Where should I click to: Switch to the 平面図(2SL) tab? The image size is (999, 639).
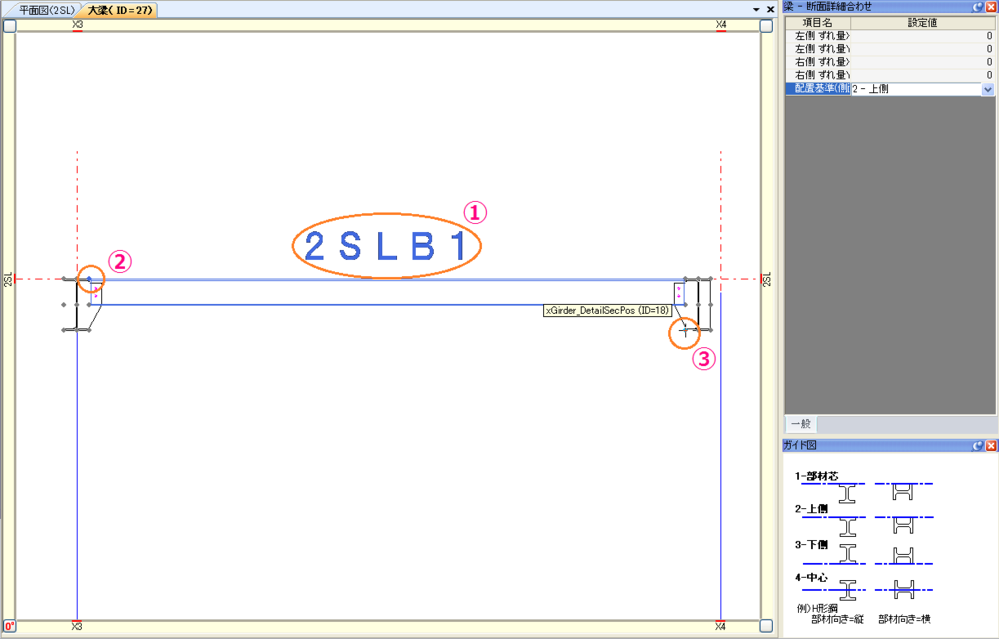(x=47, y=10)
